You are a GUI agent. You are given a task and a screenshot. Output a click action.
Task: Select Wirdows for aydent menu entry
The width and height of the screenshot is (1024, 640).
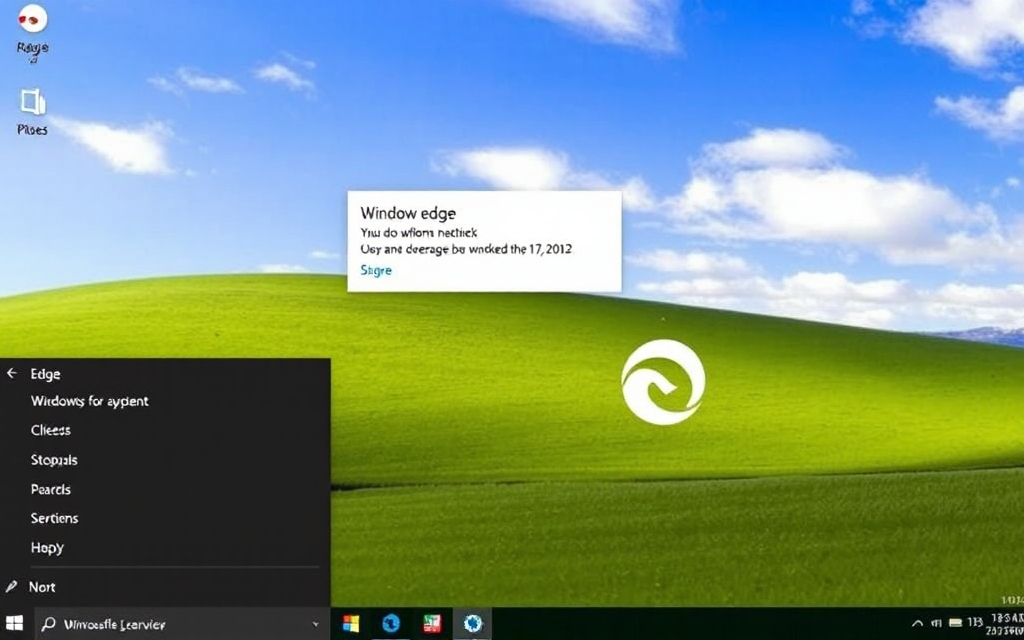tap(89, 401)
